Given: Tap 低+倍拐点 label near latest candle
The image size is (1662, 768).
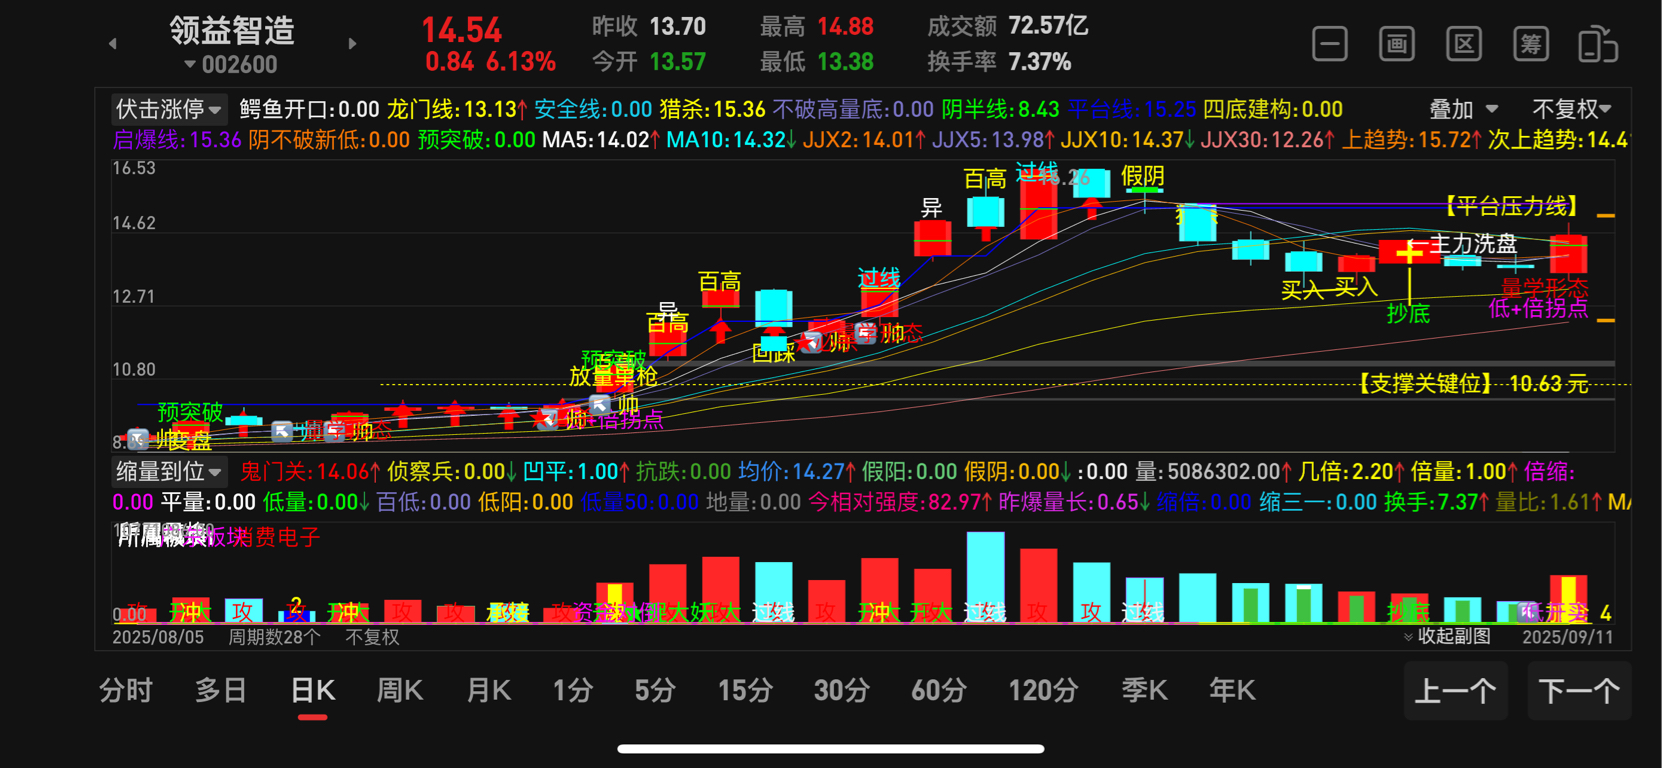Looking at the screenshot, I should (1538, 308).
